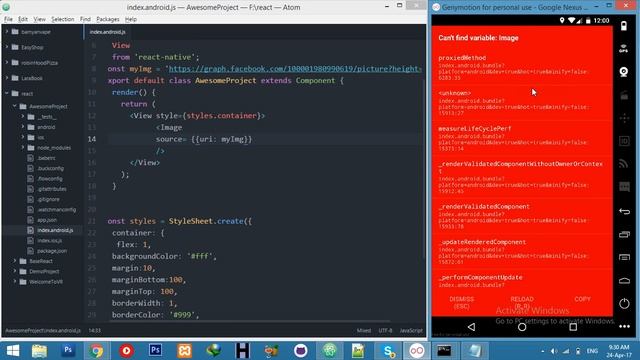
Task: Click the Mixed line-ending selector in status bar
Action: pyautogui.click(x=364, y=331)
